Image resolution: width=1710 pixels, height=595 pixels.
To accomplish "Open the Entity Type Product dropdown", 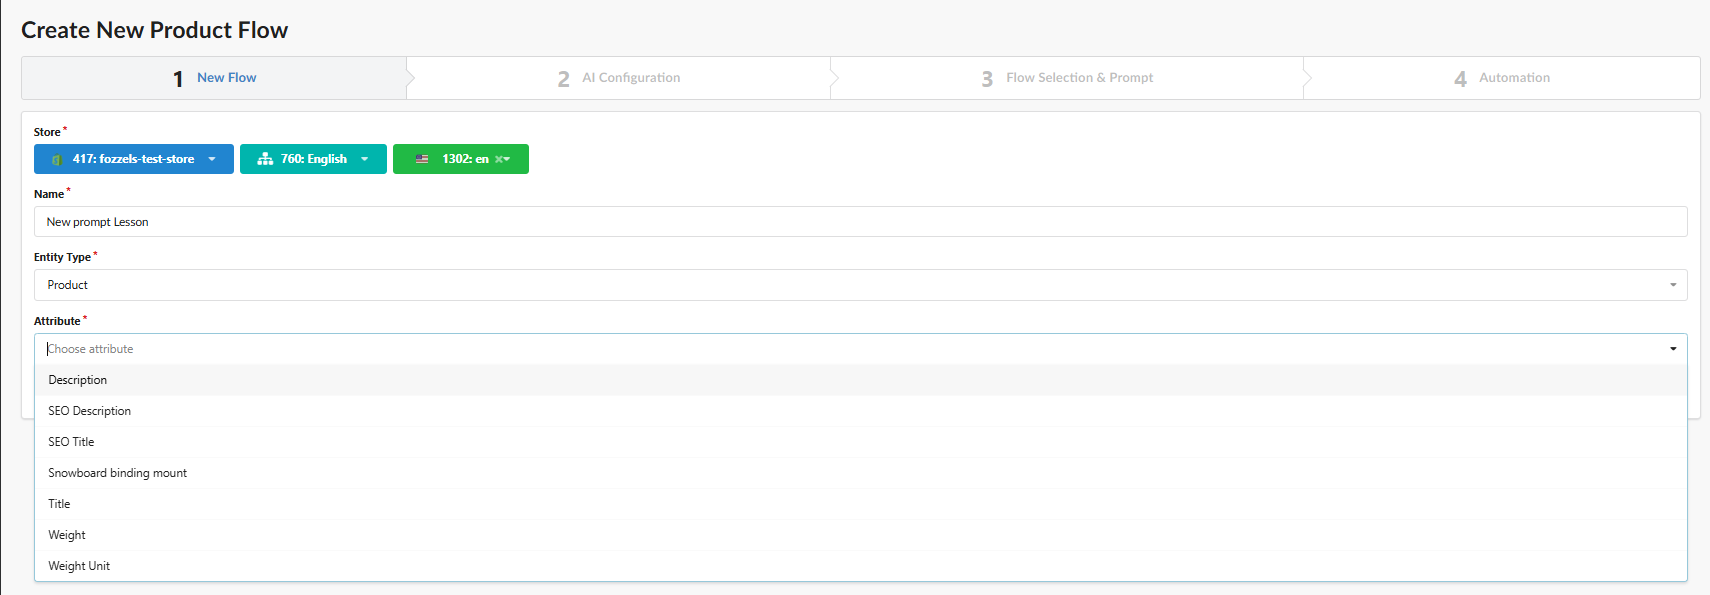I will pyautogui.click(x=861, y=285).
